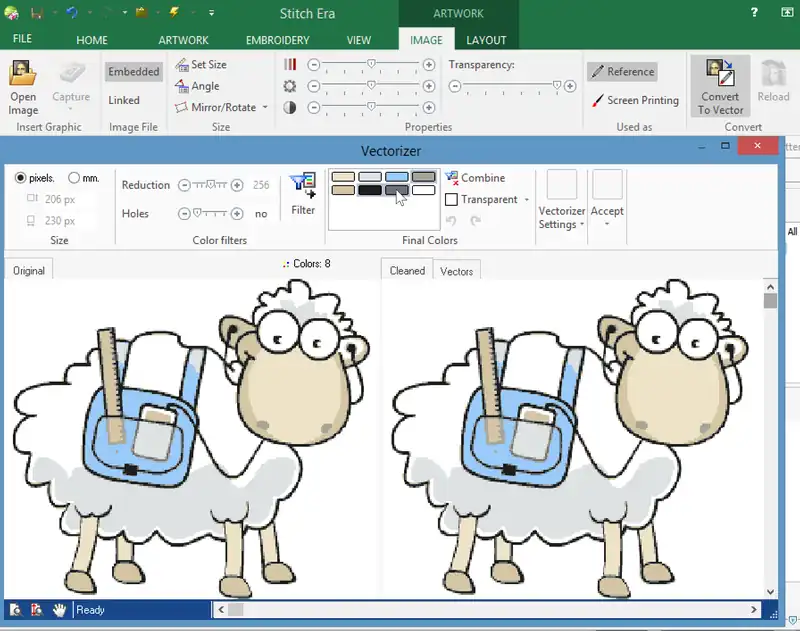The image size is (800, 631).
Task: Switch to the Vectors preview tab
Action: click(x=456, y=271)
